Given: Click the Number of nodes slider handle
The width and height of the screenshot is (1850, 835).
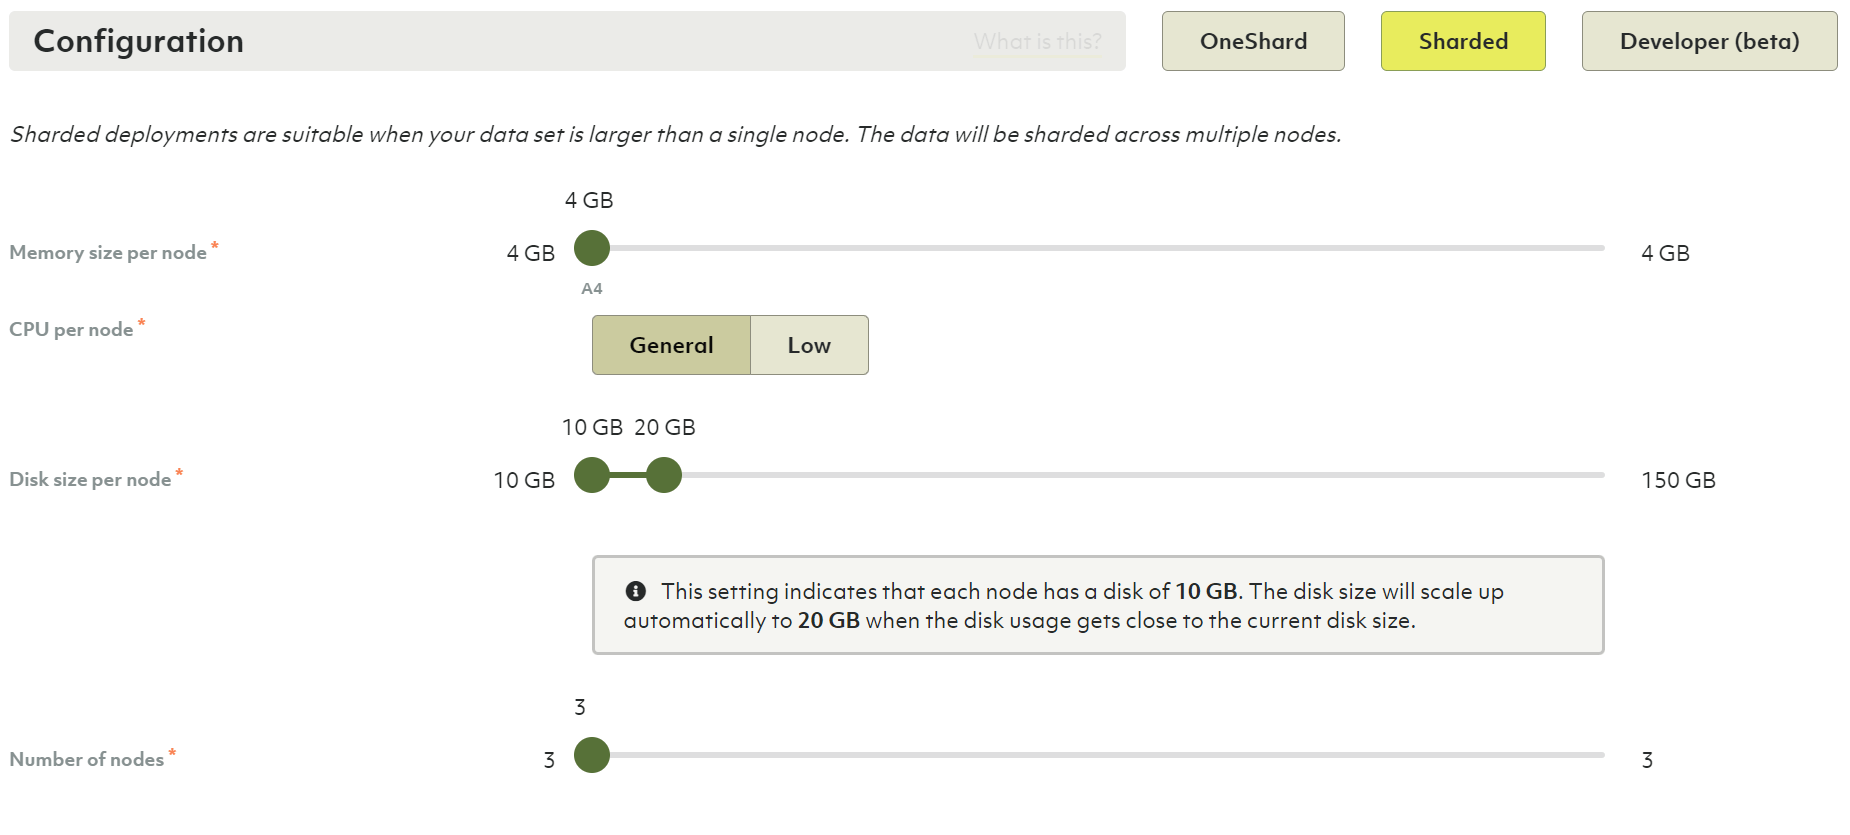Looking at the screenshot, I should point(592,755).
